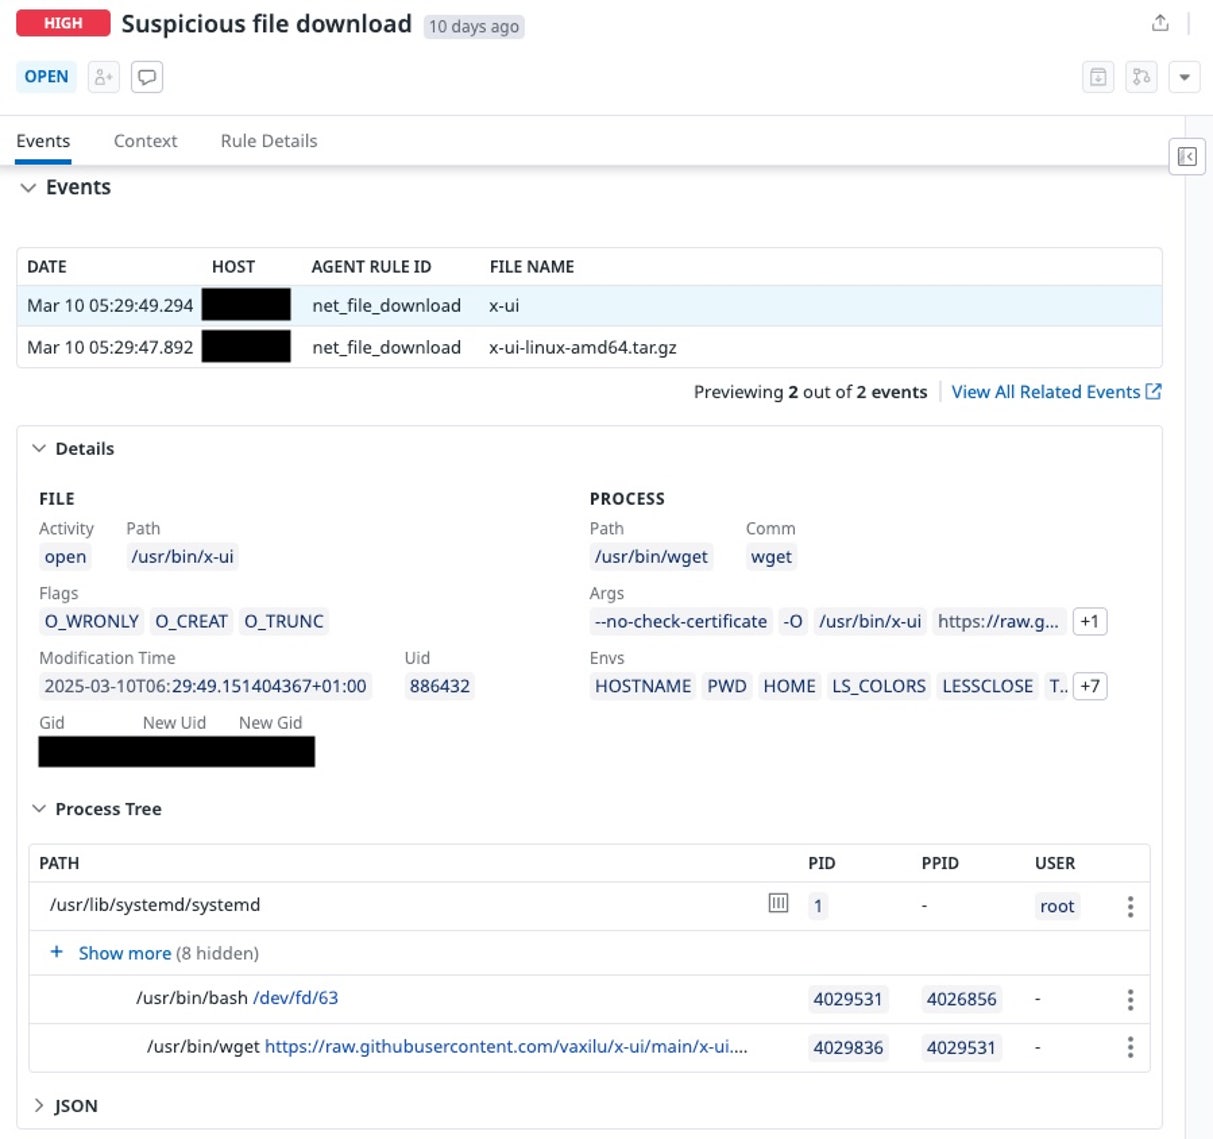Click the assign user icon beside OPEN status
Viewport: 1213px width, 1139px height.
[x=103, y=76]
